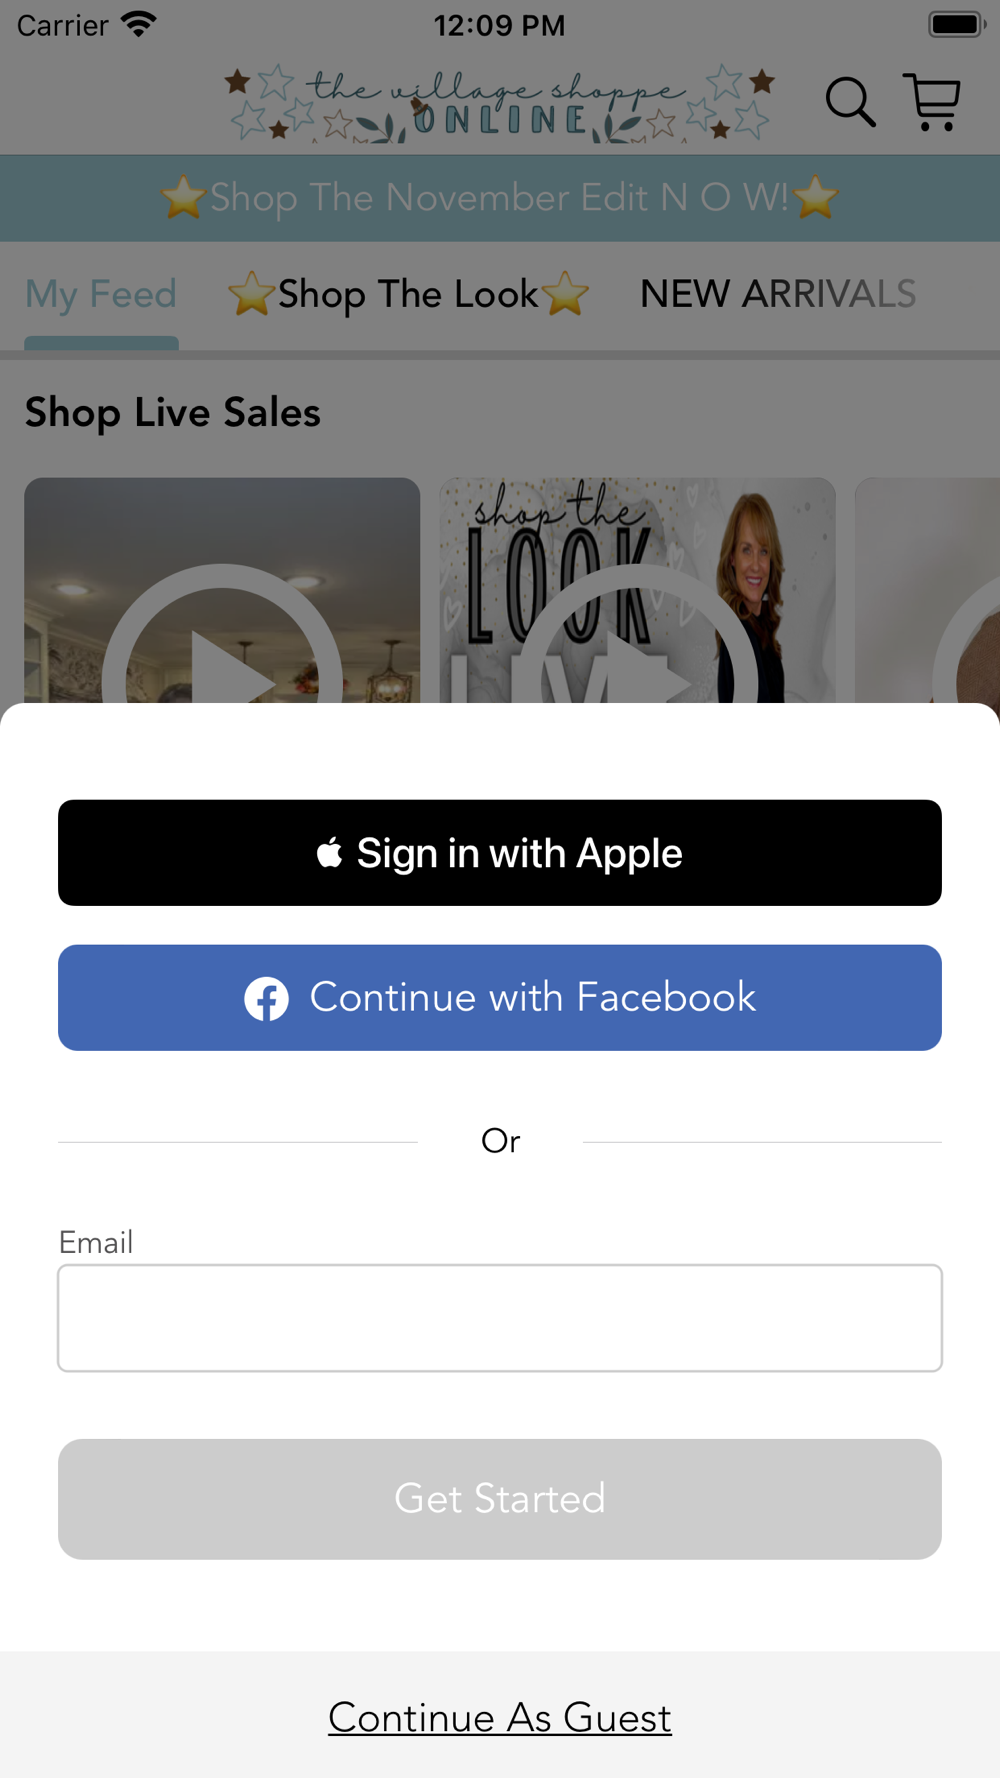Open search with the magnifier icon
Viewport: 1000px width, 1778px height.
tap(850, 102)
